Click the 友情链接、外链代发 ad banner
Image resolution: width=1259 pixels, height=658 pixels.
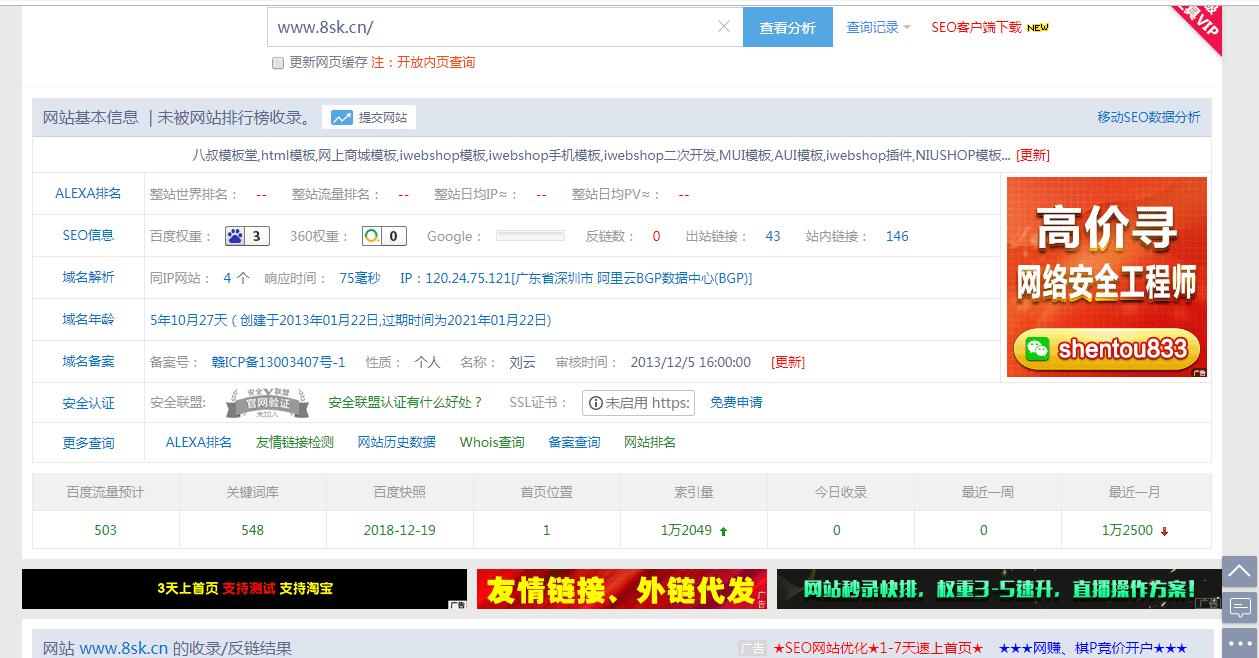tap(622, 589)
